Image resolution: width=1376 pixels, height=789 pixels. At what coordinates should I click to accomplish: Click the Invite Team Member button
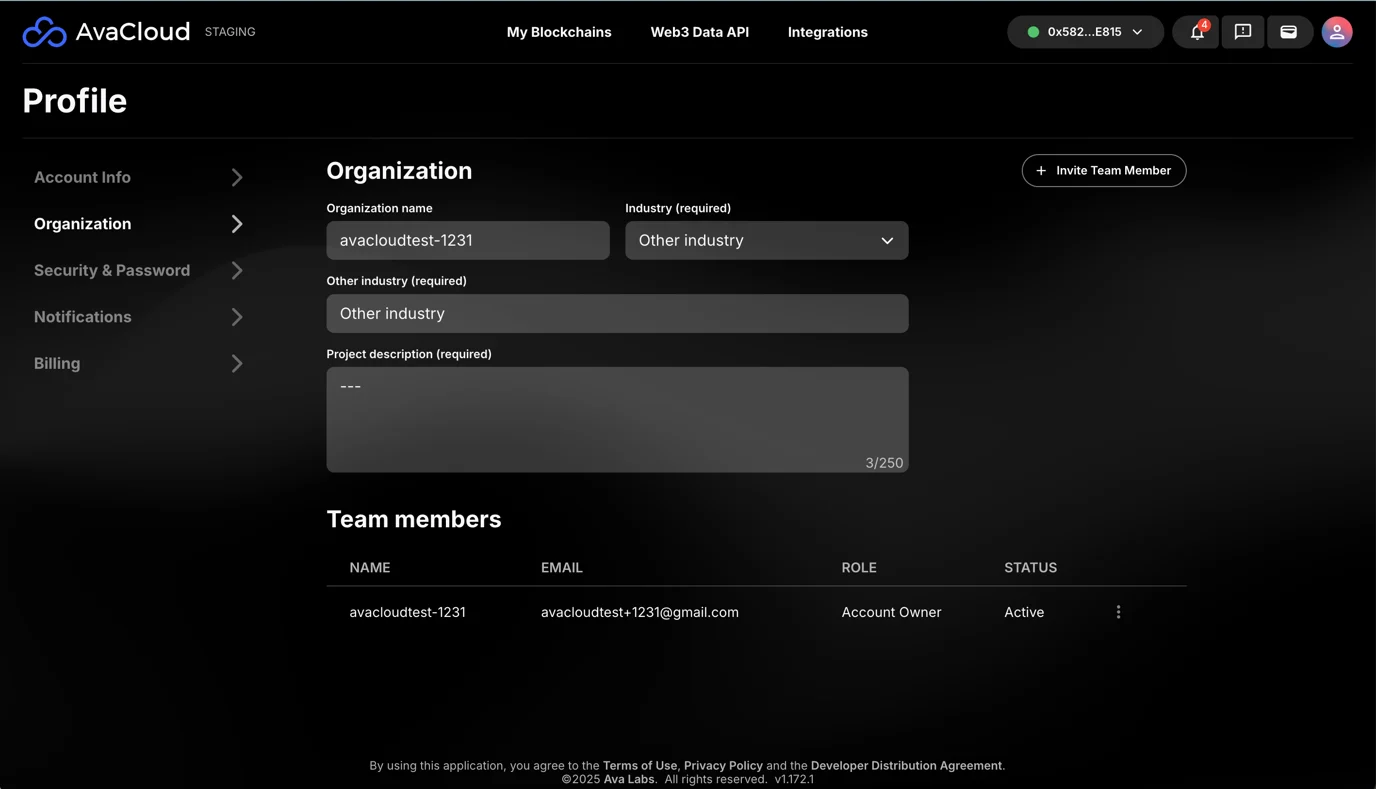[x=1104, y=170]
